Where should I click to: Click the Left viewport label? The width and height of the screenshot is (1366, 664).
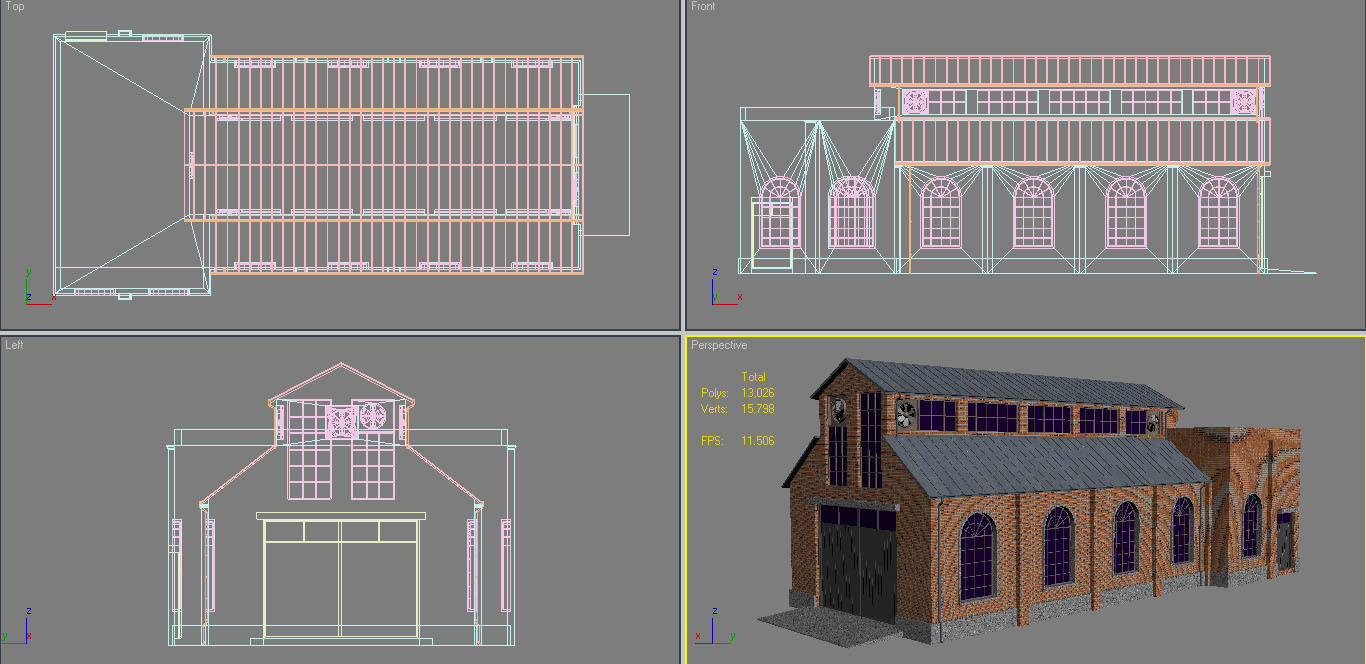(14, 345)
